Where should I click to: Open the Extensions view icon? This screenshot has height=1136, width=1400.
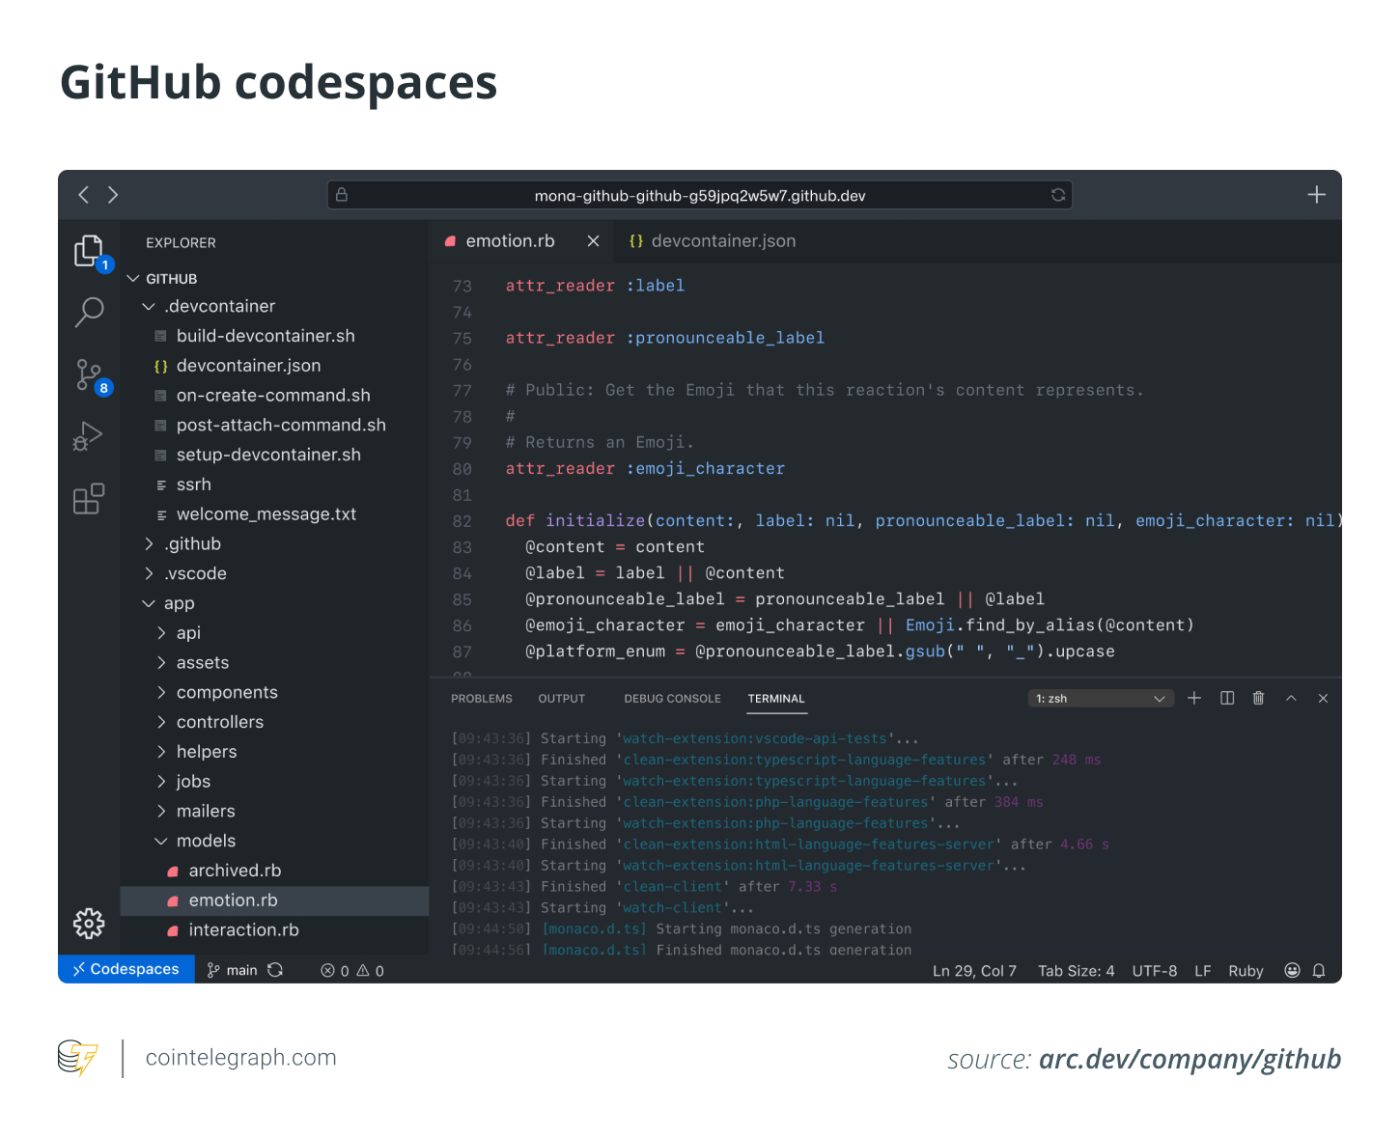(x=88, y=498)
